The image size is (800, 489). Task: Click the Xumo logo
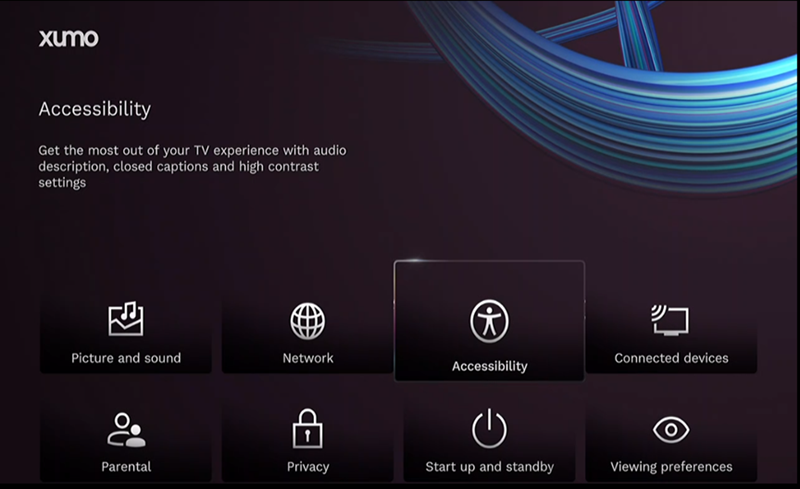(68, 39)
